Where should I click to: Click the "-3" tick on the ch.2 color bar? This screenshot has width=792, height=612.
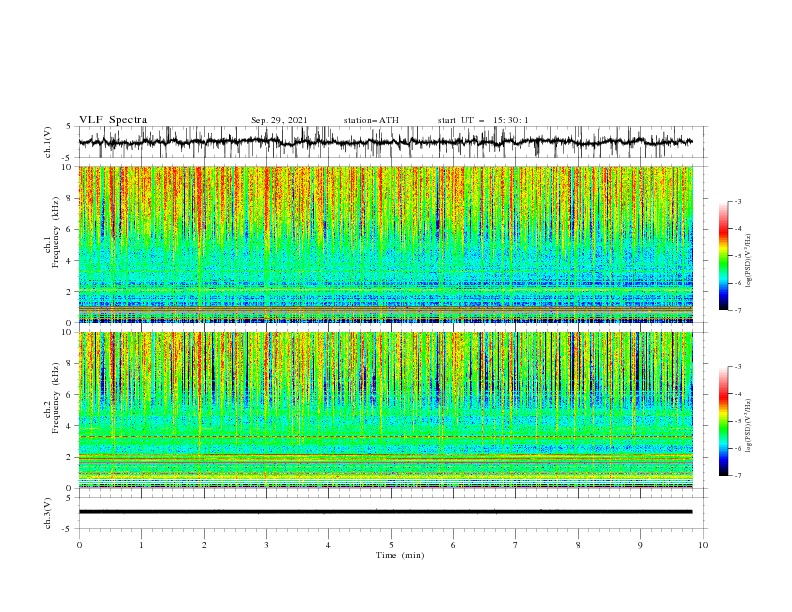(737, 367)
